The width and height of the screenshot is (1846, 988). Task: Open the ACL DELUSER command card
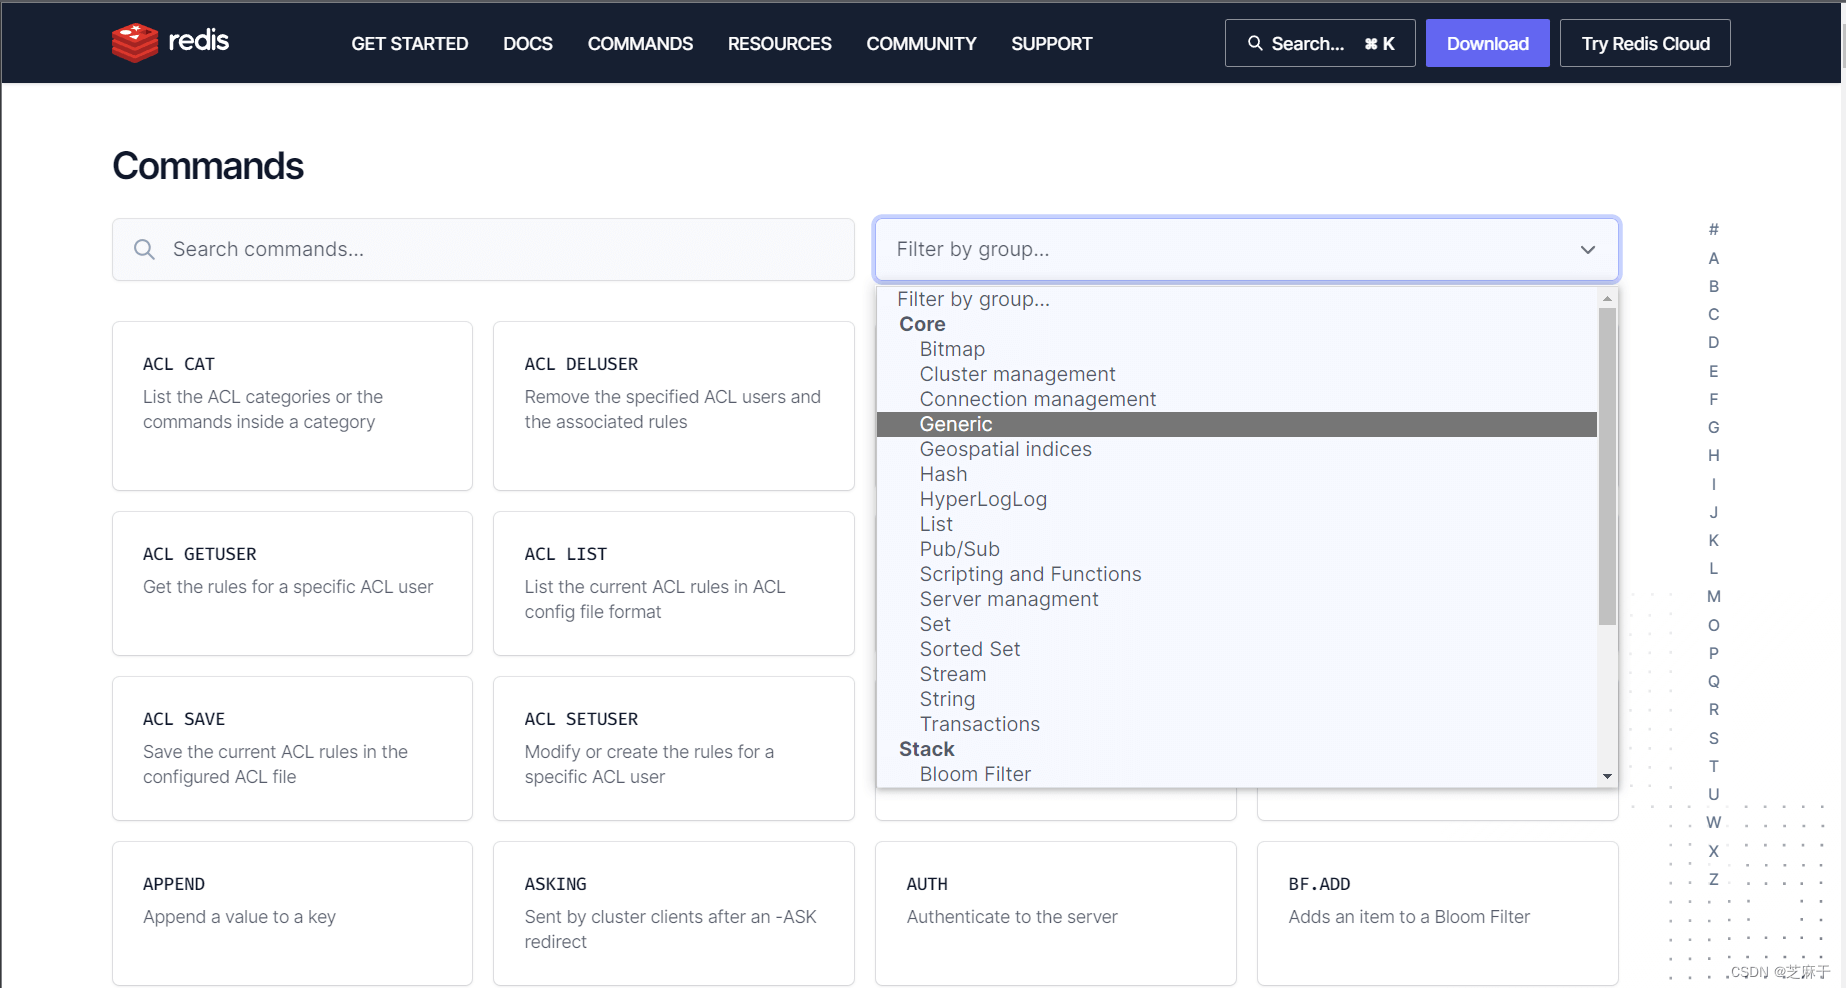pyautogui.click(x=674, y=406)
